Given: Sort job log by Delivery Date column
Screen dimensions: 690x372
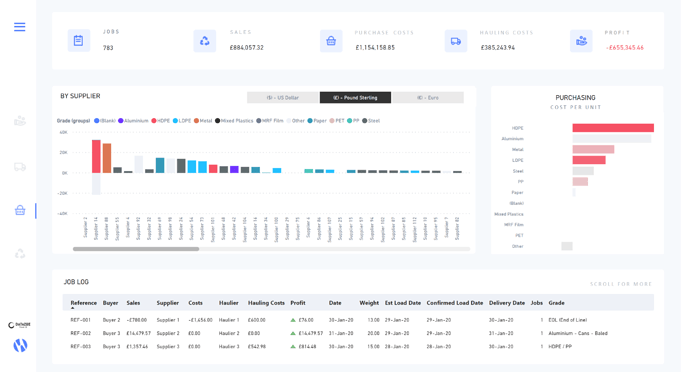Looking at the screenshot, I should (x=507, y=303).
